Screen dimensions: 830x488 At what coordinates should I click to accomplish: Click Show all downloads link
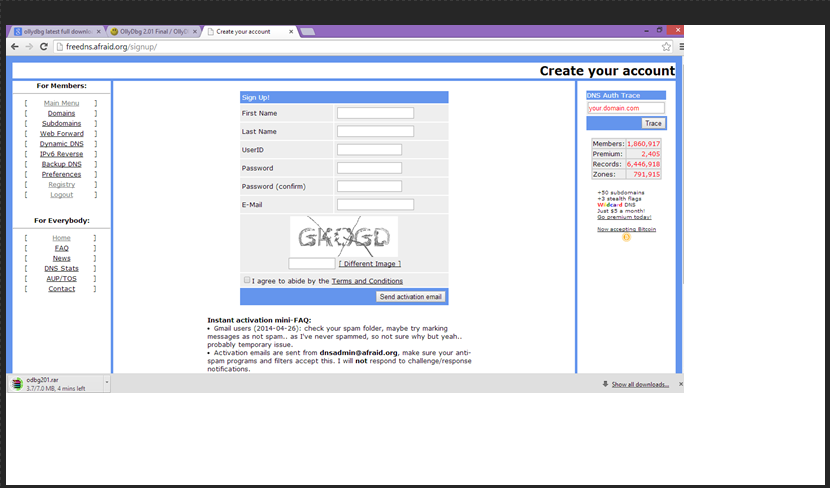pyautogui.click(x=640, y=384)
